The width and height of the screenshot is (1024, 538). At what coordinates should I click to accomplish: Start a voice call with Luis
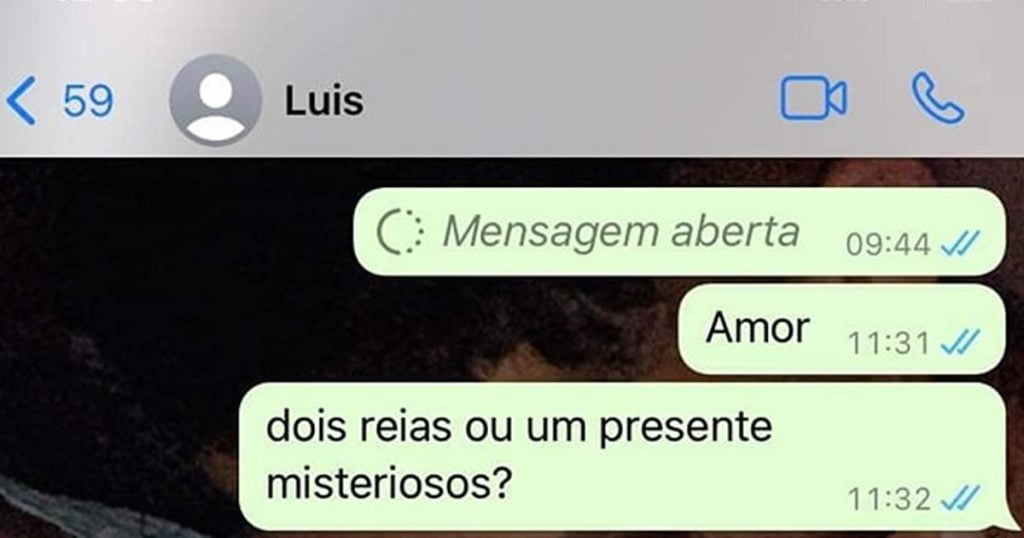(x=937, y=98)
